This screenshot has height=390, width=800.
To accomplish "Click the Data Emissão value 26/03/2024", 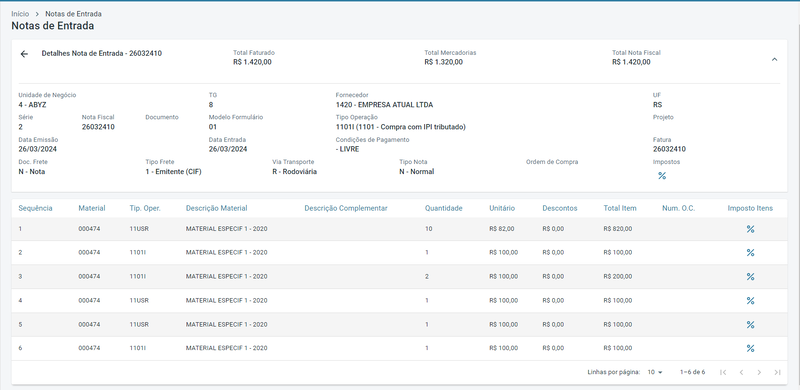I will (x=38, y=150).
